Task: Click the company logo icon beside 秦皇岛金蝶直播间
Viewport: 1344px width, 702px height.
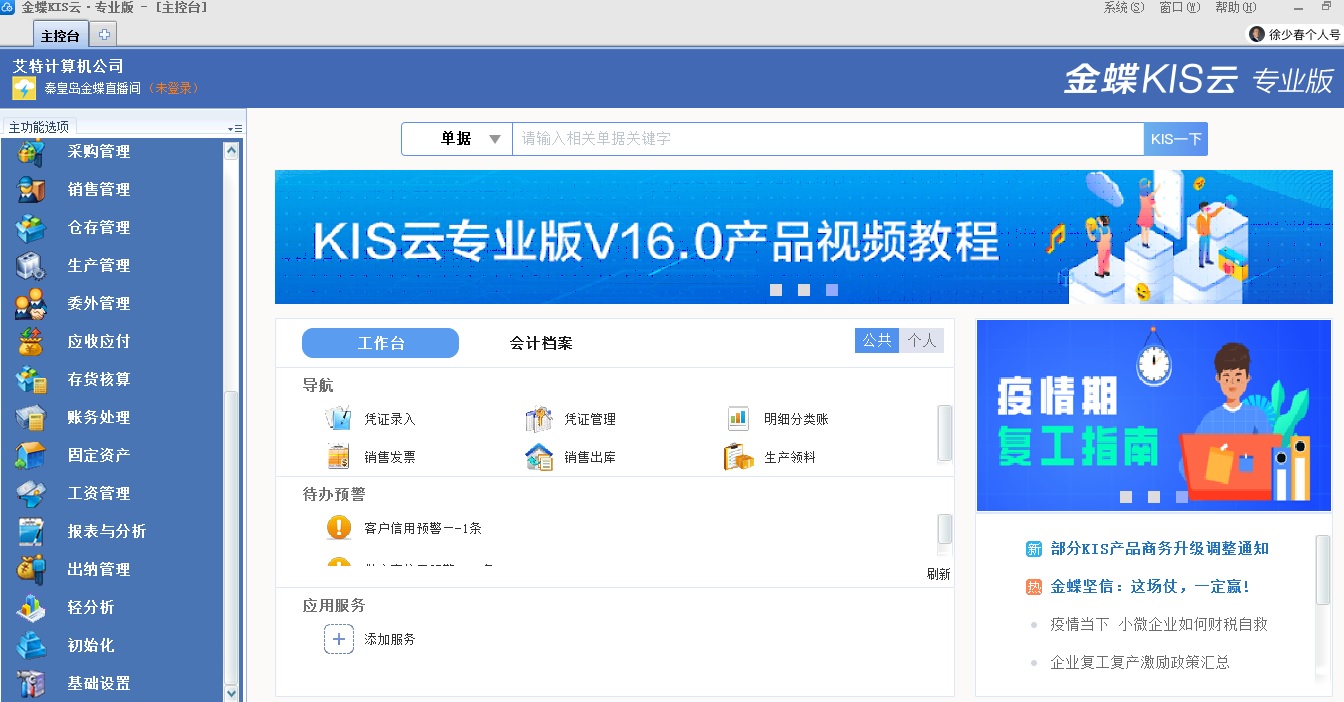Action: (x=24, y=88)
